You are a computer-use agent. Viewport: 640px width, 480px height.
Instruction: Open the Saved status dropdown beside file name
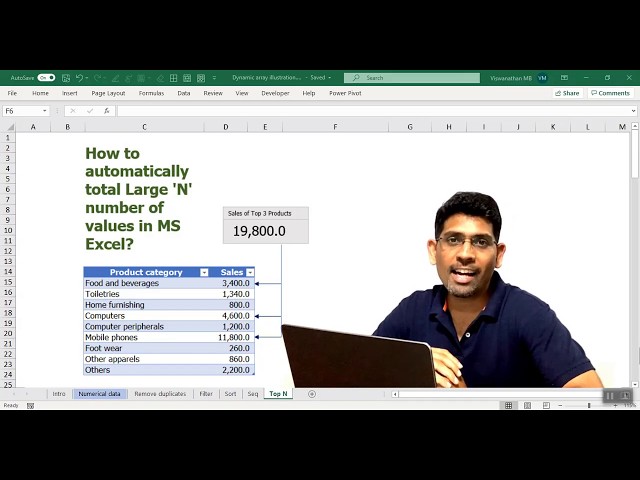[x=329, y=78]
